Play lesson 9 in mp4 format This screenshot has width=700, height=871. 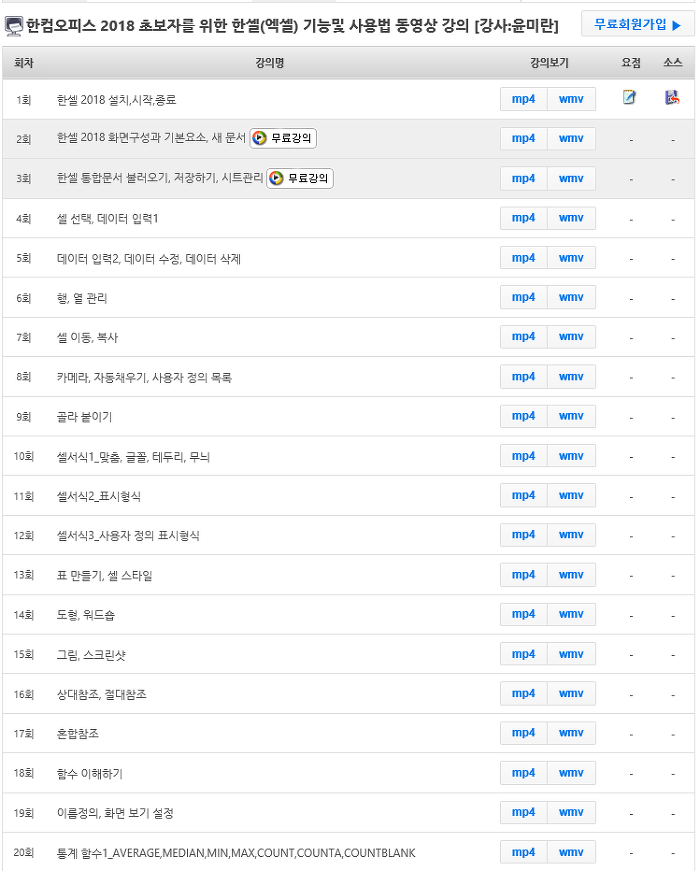[x=523, y=416]
